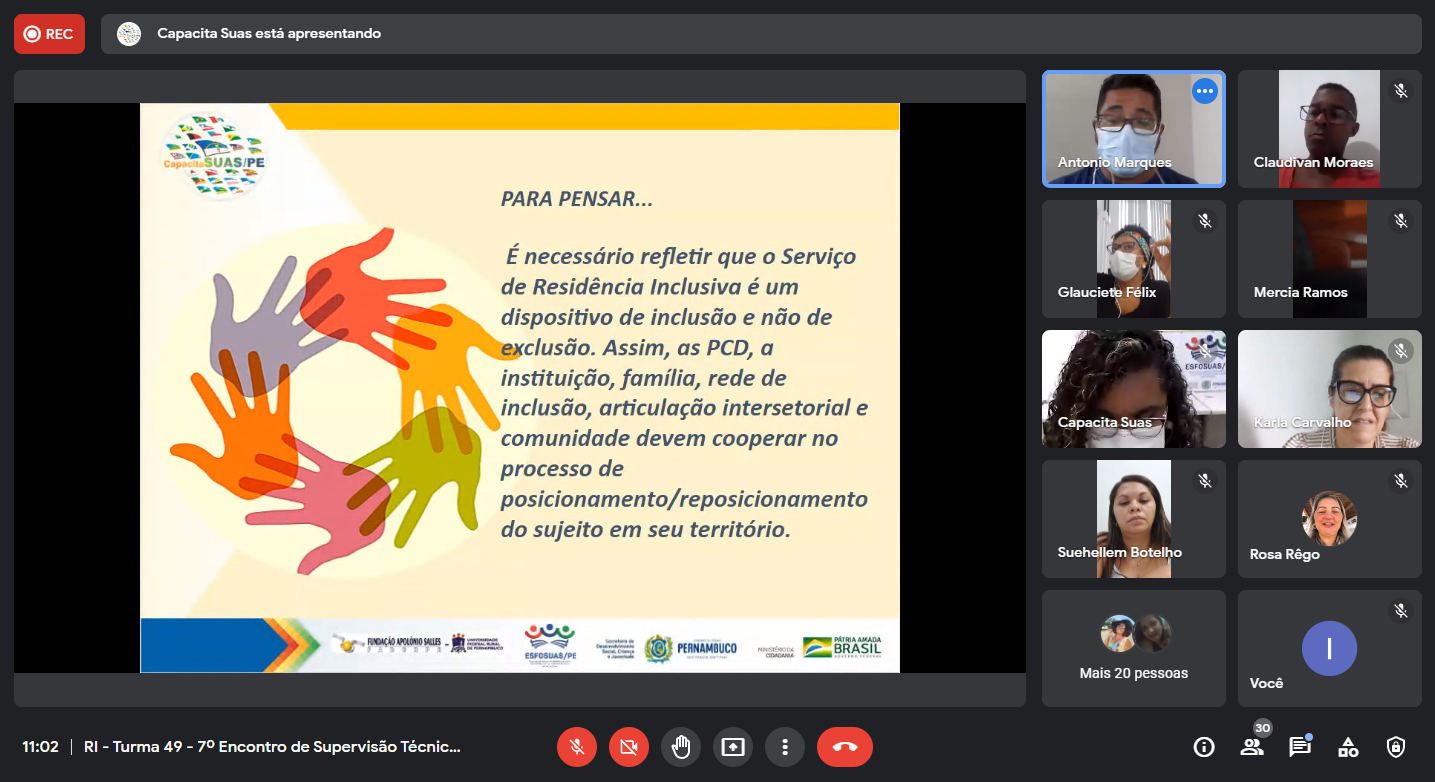Click the REC recording indicator

49,34
